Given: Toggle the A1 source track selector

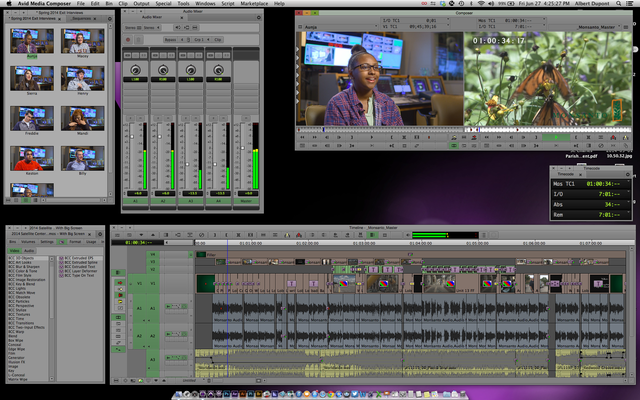Looking at the screenshot, I should pyautogui.click(x=139, y=308).
